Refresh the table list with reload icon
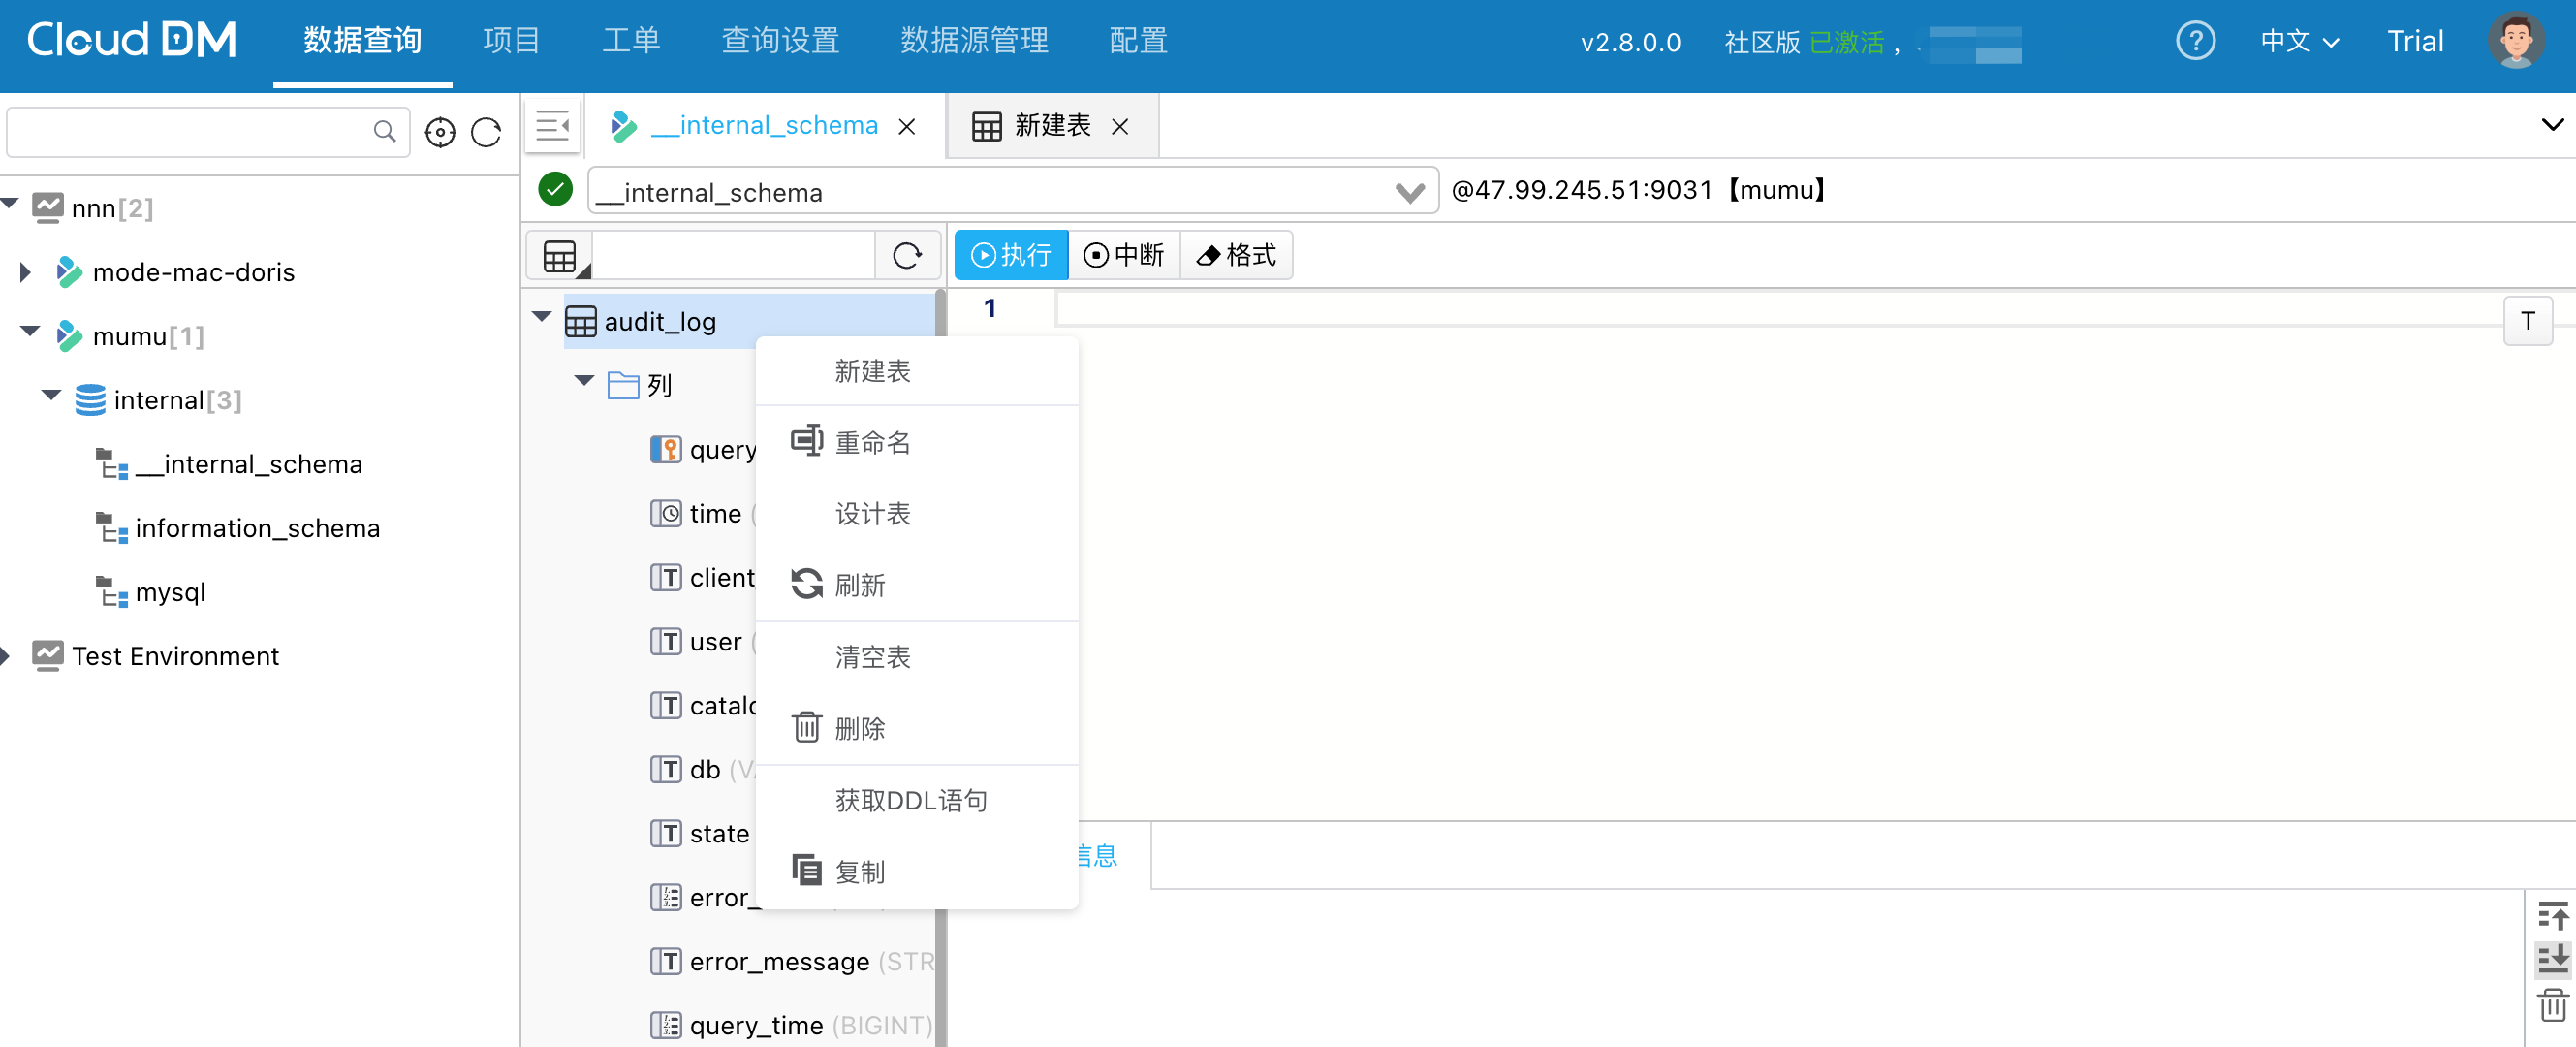Screen dimensions: 2576x1047 point(907,256)
